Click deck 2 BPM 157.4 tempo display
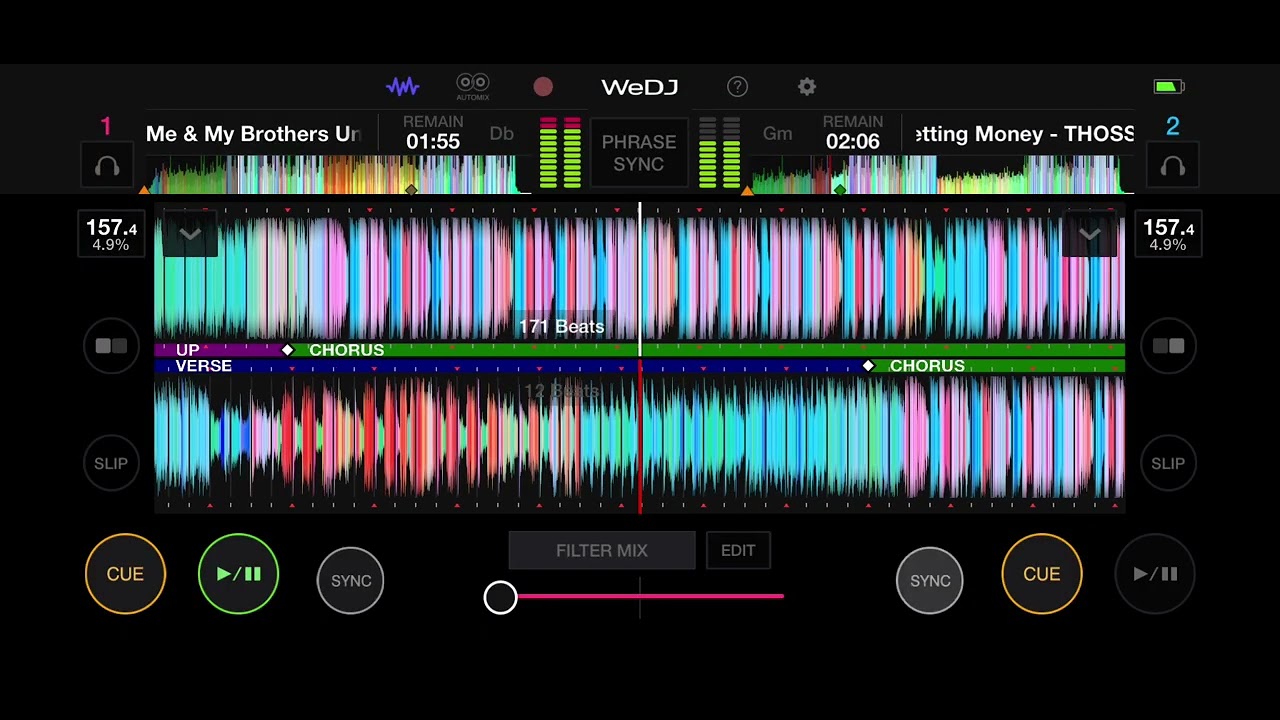Image resolution: width=1280 pixels, height=720 pixels. [1168, 234]
